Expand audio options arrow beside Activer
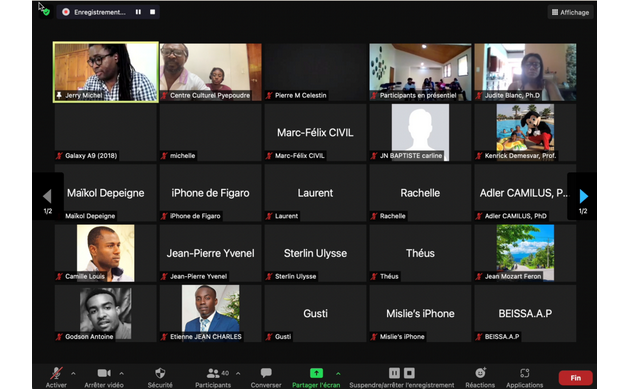 [74, 373]
